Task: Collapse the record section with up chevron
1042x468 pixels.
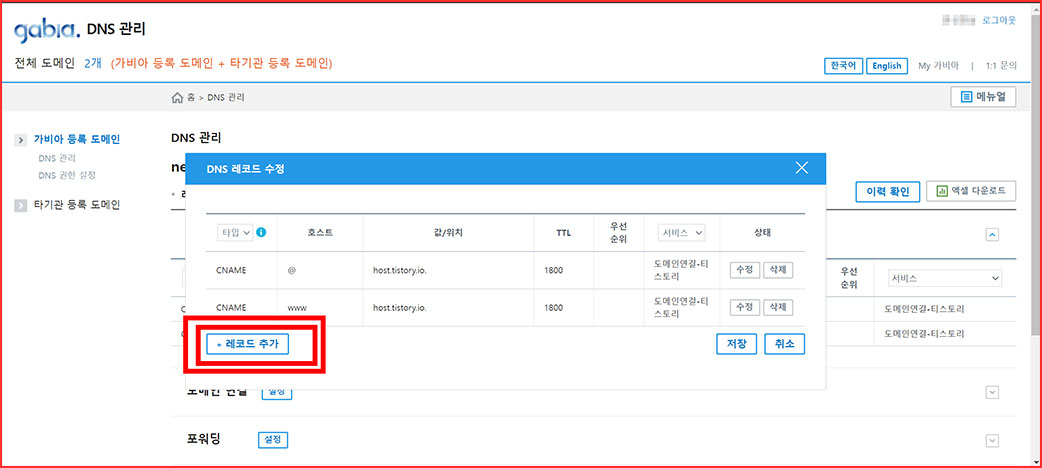Action: (x=992, y=234)
